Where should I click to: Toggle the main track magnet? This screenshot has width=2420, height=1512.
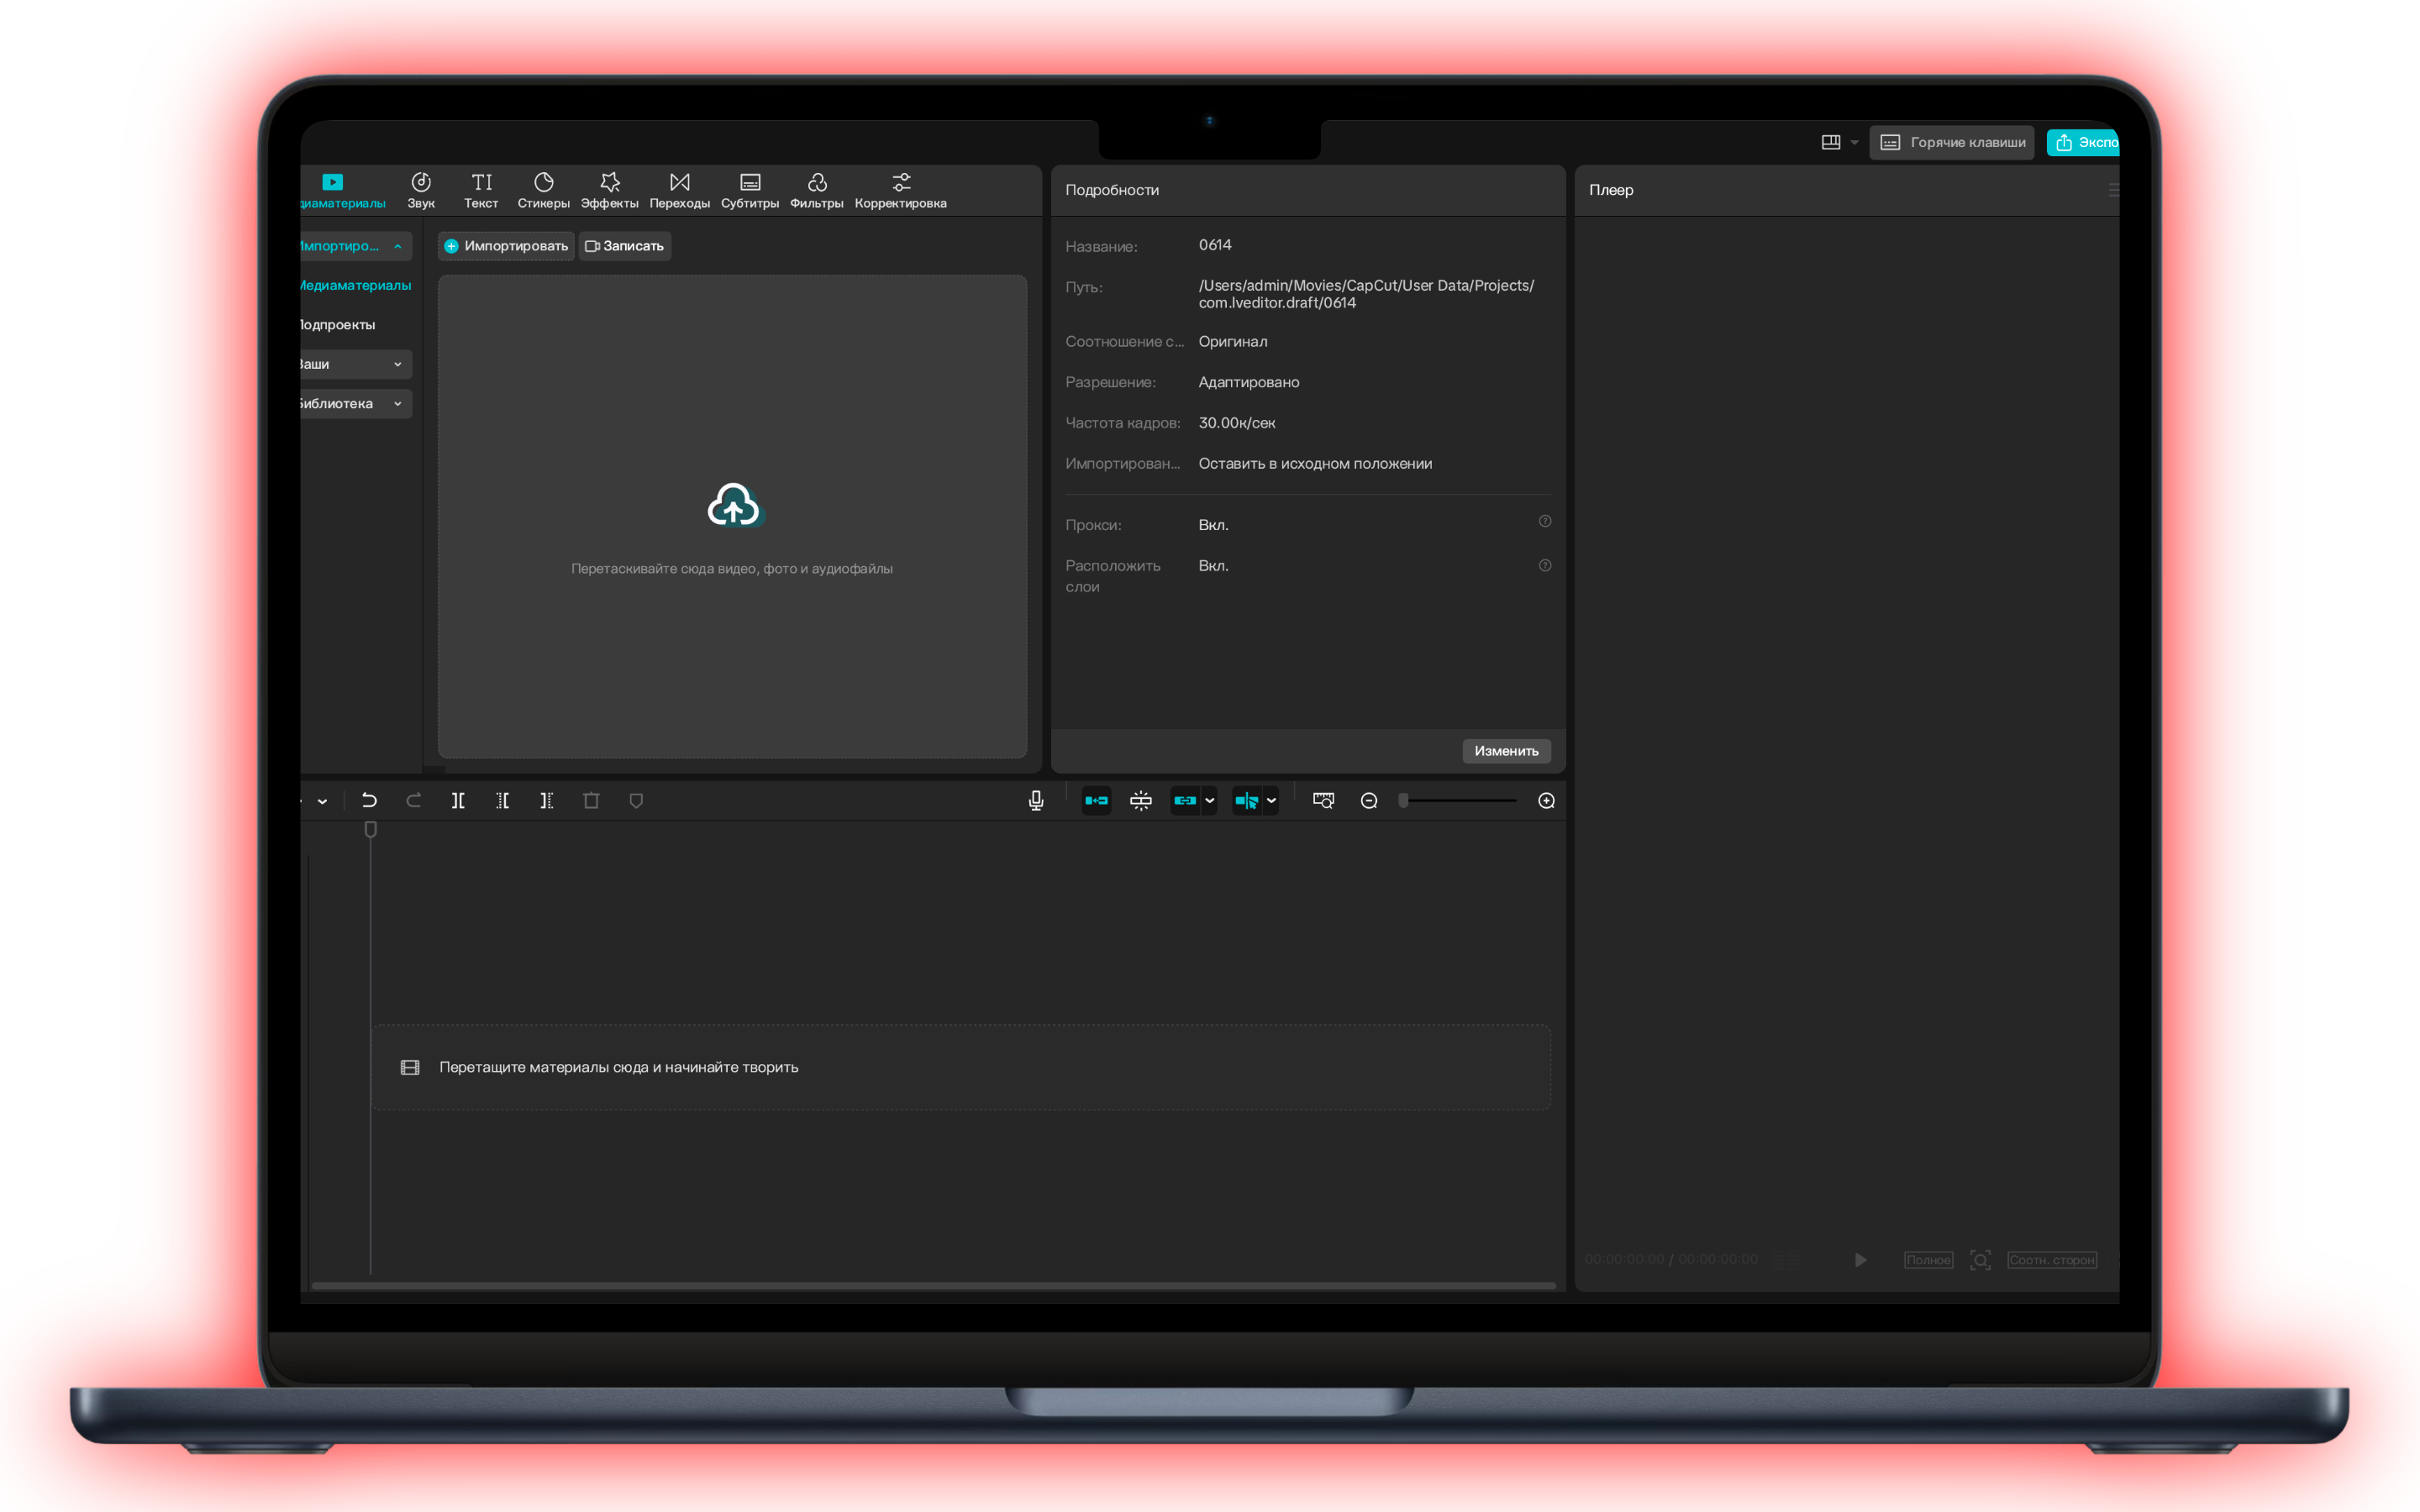click(1096, 800)
